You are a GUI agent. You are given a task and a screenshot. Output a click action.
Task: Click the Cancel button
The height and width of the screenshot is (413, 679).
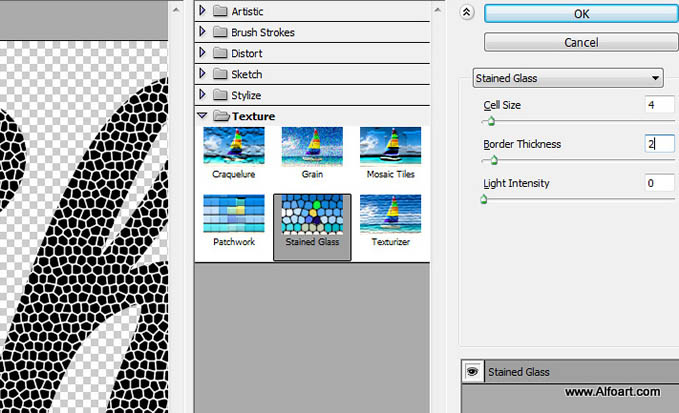pos(580,43)
